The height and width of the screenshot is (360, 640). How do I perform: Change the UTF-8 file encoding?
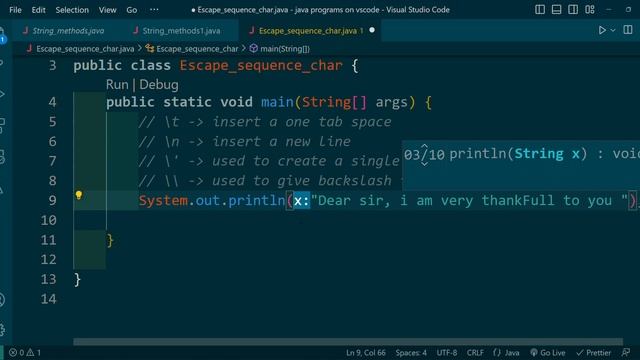coord(447,353)
